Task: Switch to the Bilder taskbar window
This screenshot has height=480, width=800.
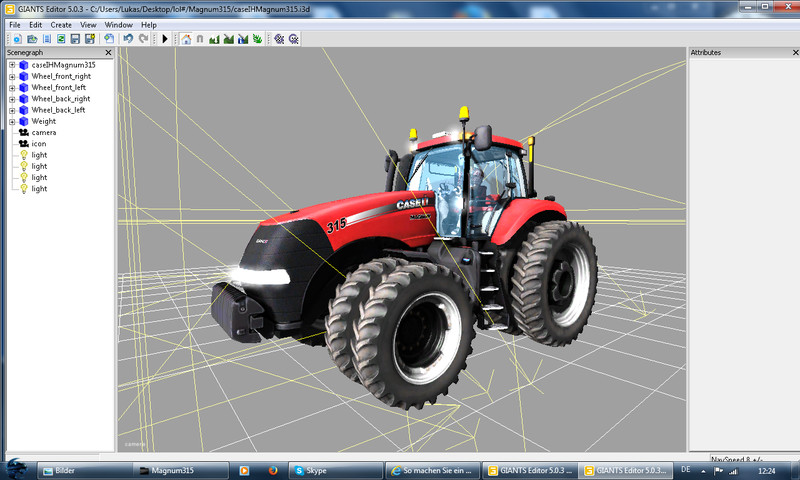Action: pyautogui.click(x=85, y=471)
